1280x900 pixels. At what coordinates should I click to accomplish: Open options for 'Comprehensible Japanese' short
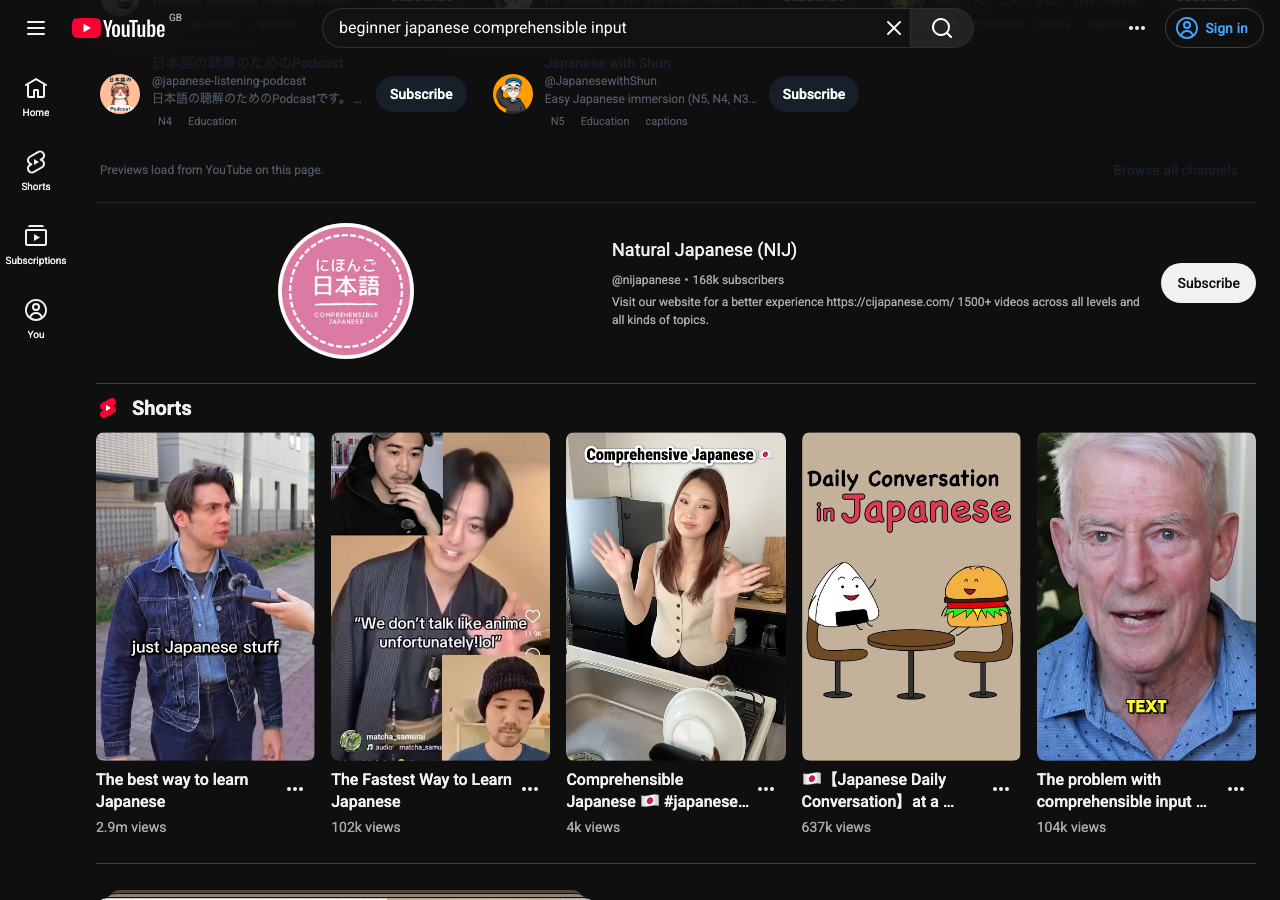pos(766,789)
